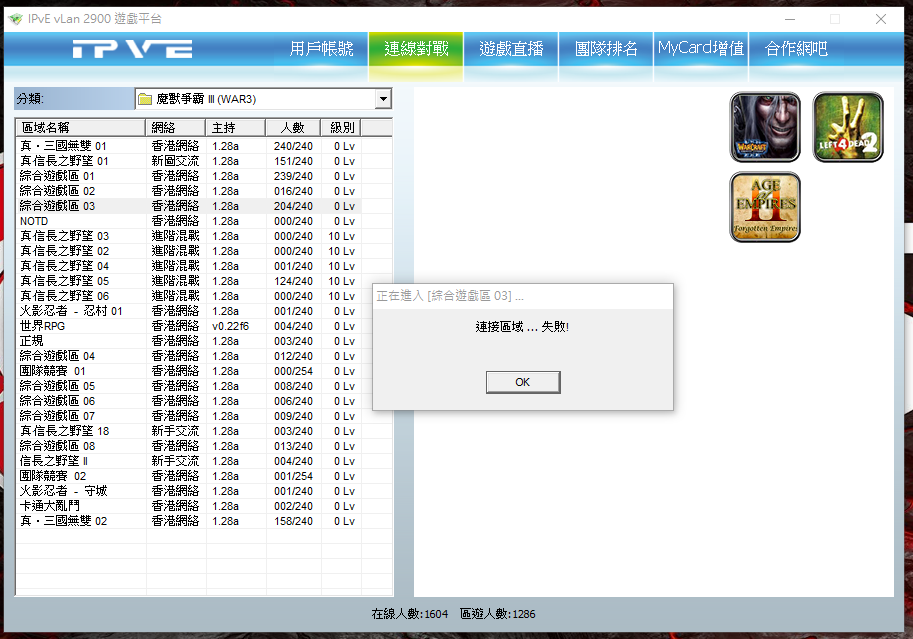Image resolution: width=913 pixels, height=639 pixels.
Task: Click the 在線人數:1604 status text
Action: tap(410, 614)
